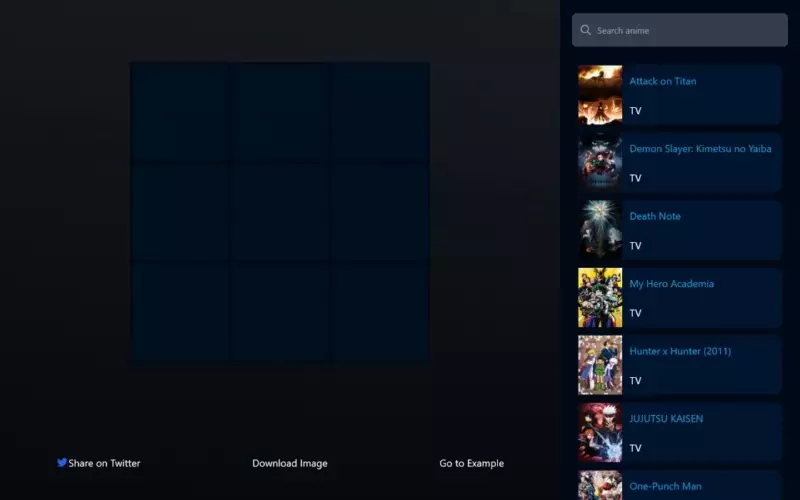The image size is (800, 500).
Task: Click the Twitter bird icon
Action: [62, 463]
